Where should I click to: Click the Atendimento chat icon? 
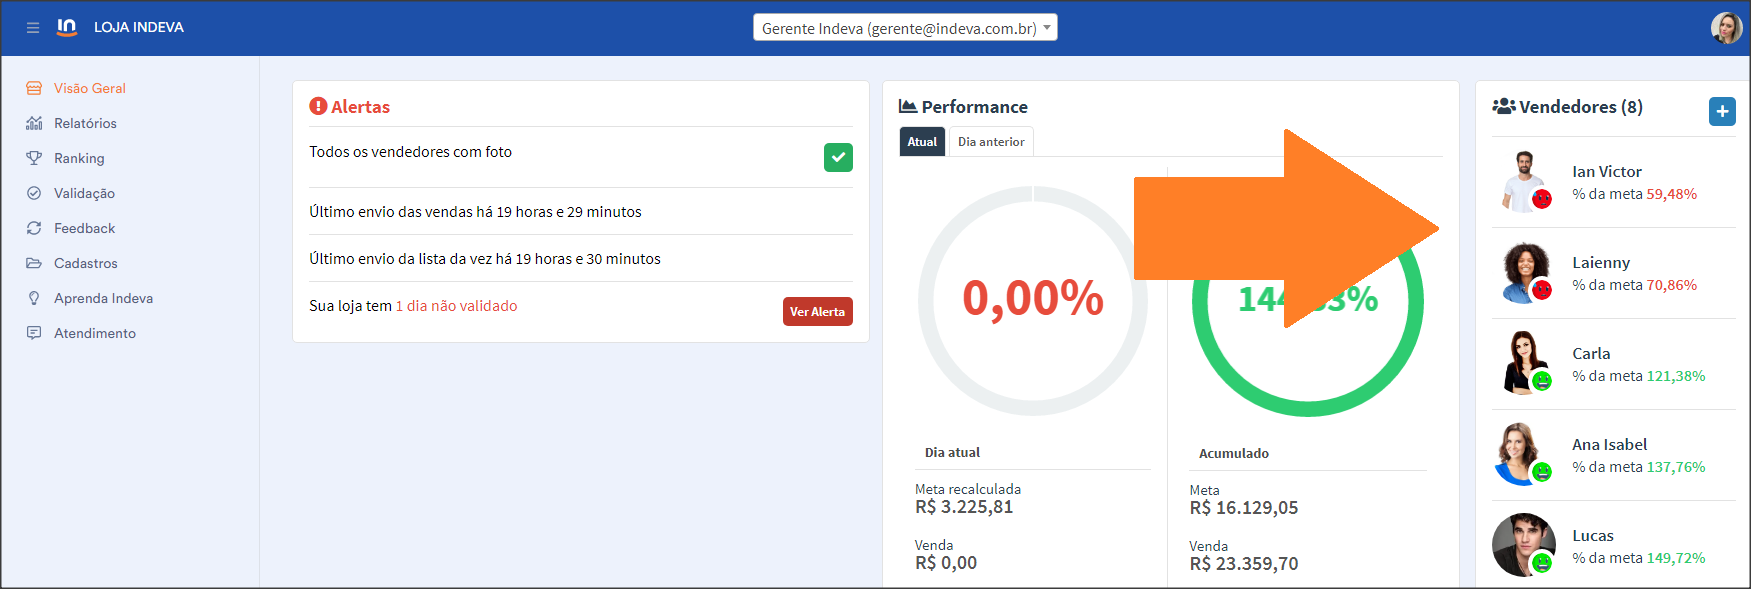point(34,333)
